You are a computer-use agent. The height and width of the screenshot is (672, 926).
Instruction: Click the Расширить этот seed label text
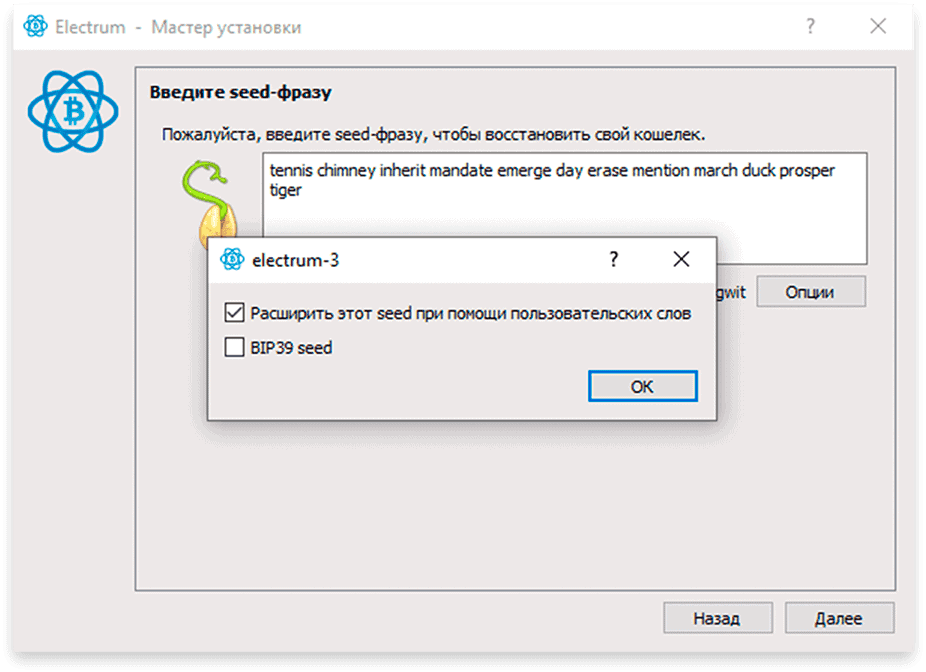471,313
